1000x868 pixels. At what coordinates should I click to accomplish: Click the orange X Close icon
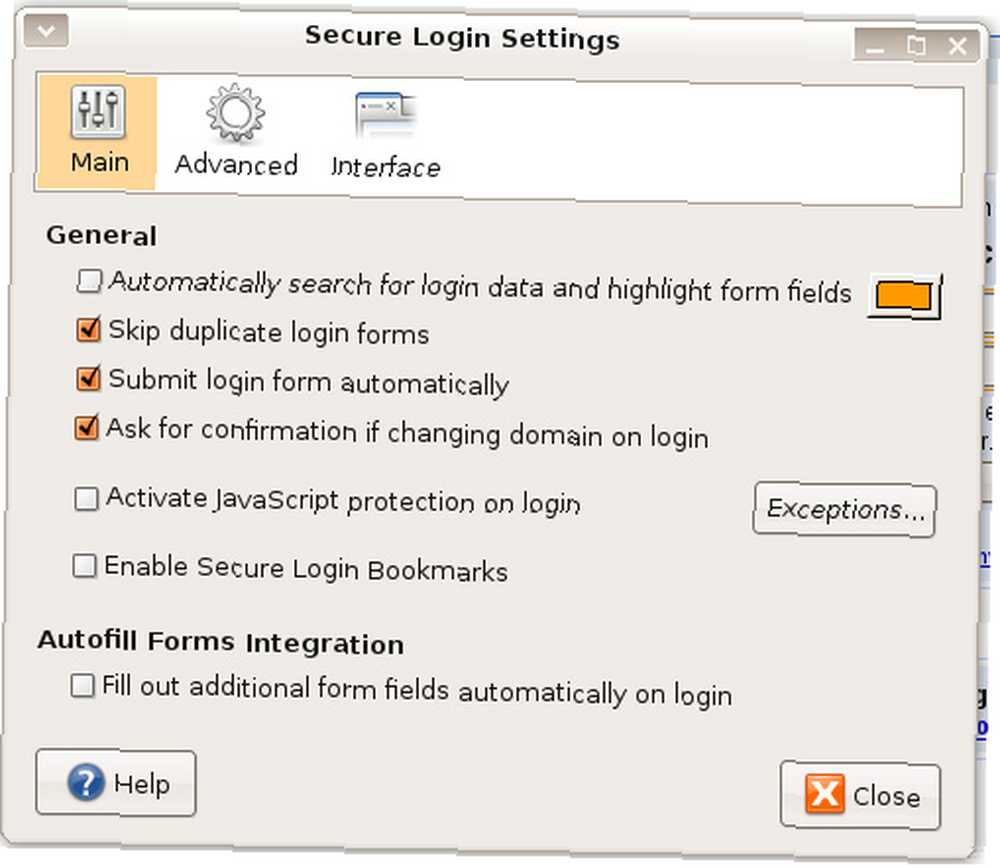click(825, 794)
